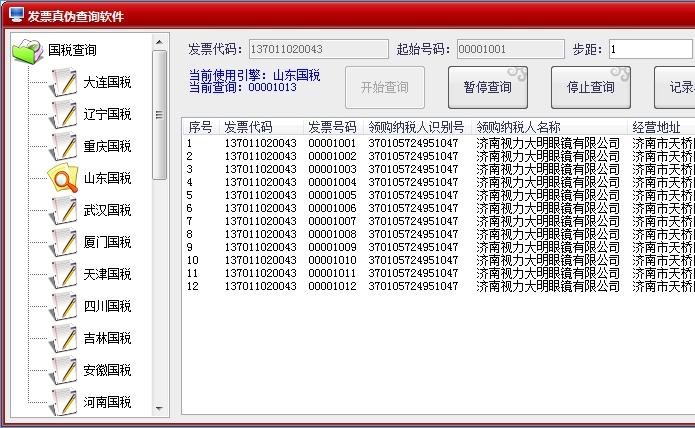Click taxpayer ID in row 12

[413, 286]
